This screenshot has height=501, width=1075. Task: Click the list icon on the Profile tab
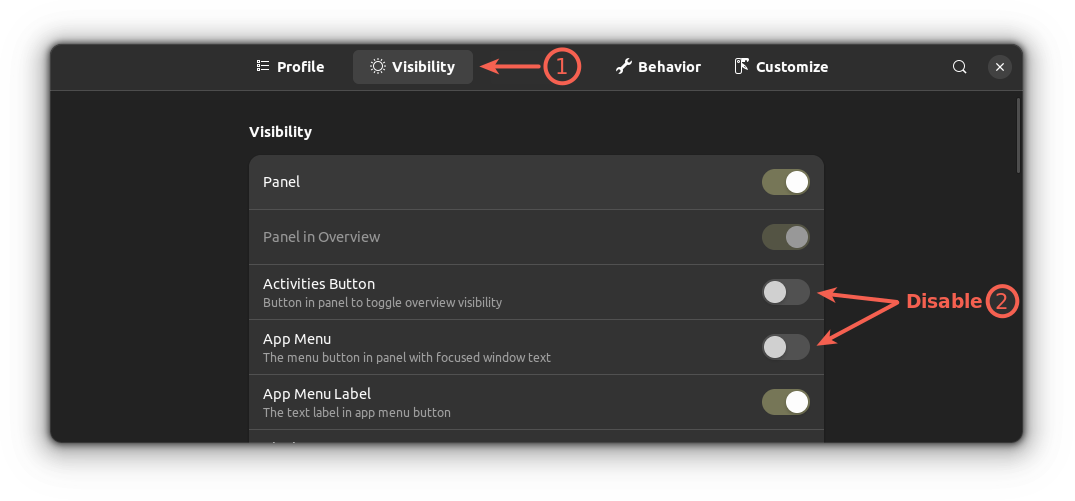pyautogui.click(x=263, y=67)
